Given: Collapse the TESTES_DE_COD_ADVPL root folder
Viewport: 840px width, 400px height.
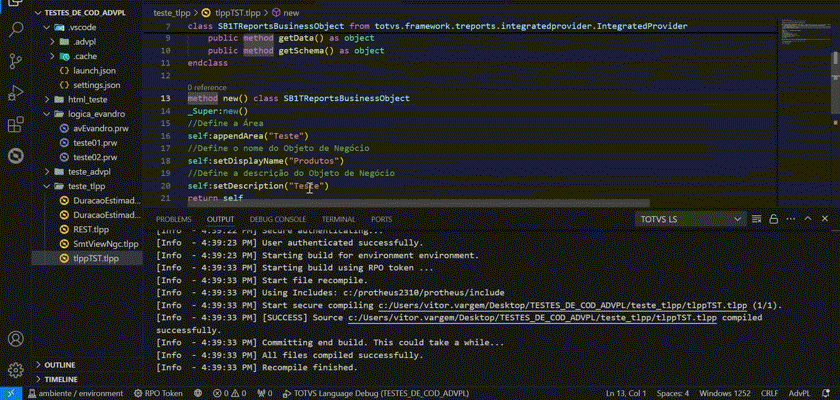Looking at the screenshot, I should pos(79,13).
